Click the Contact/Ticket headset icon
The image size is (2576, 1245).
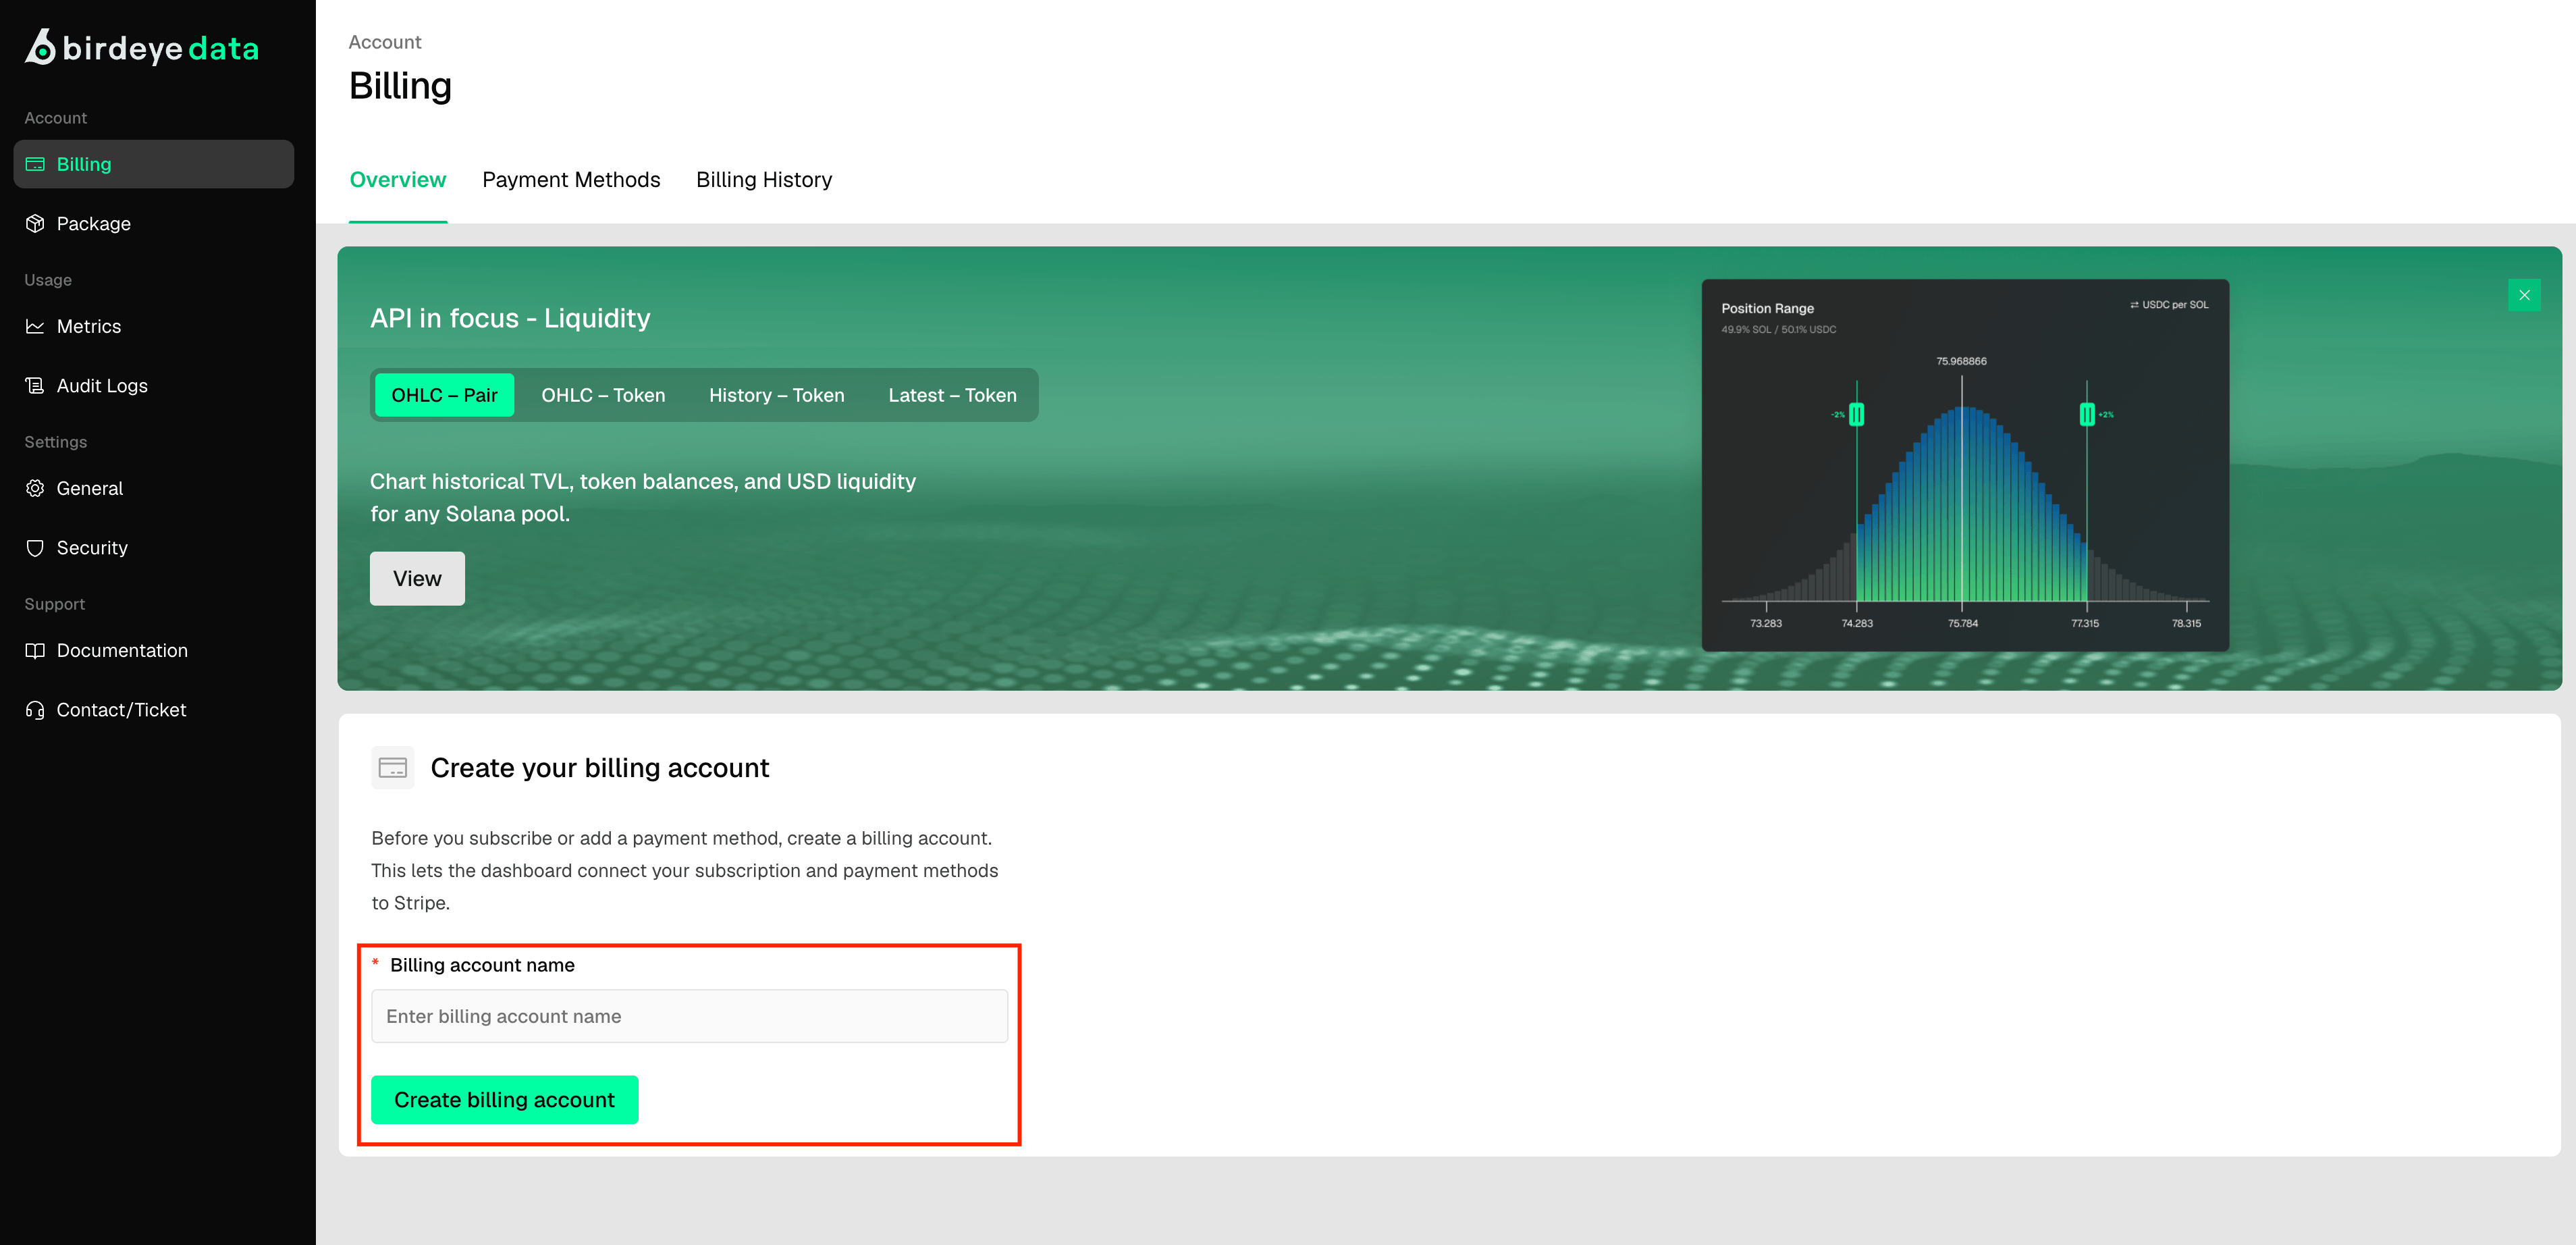pos(35,710)
